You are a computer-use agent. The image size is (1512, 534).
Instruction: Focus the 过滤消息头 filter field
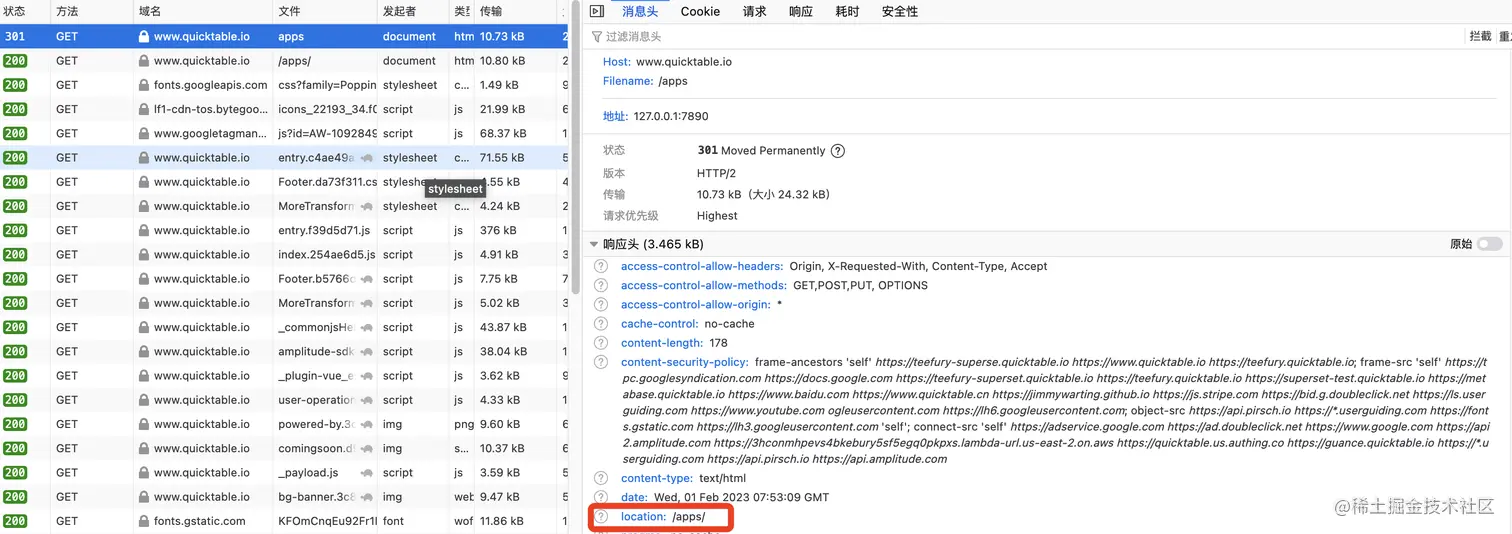click(1025, 37)
